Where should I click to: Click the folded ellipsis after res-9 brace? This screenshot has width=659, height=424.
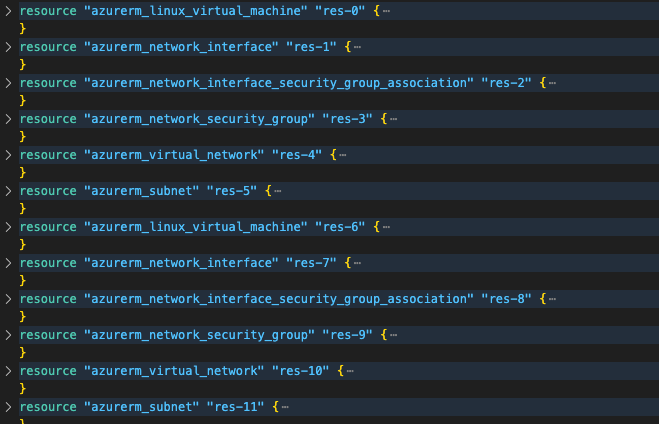pyautogui.click(x=393, y=336)
